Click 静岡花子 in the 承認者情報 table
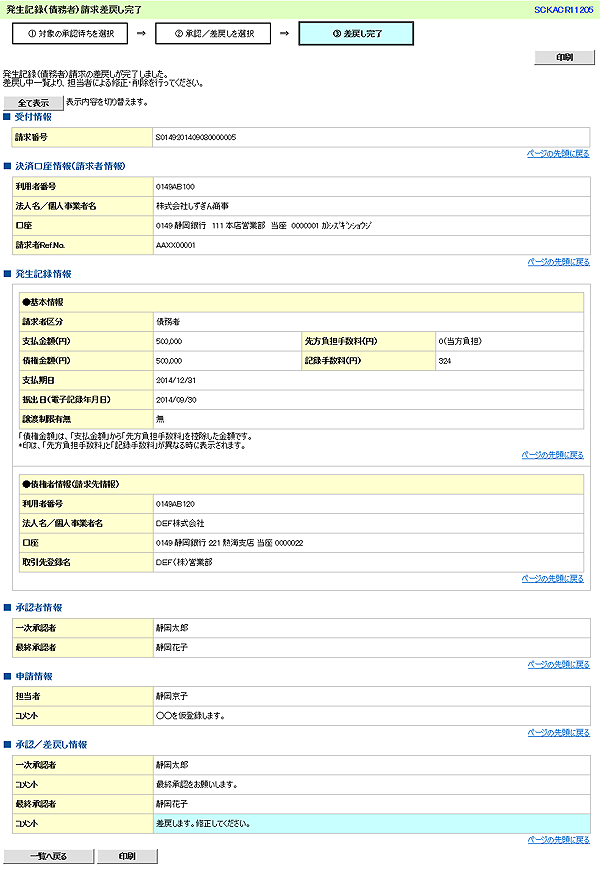Viewport: 600px width, 872px height. 172,647
